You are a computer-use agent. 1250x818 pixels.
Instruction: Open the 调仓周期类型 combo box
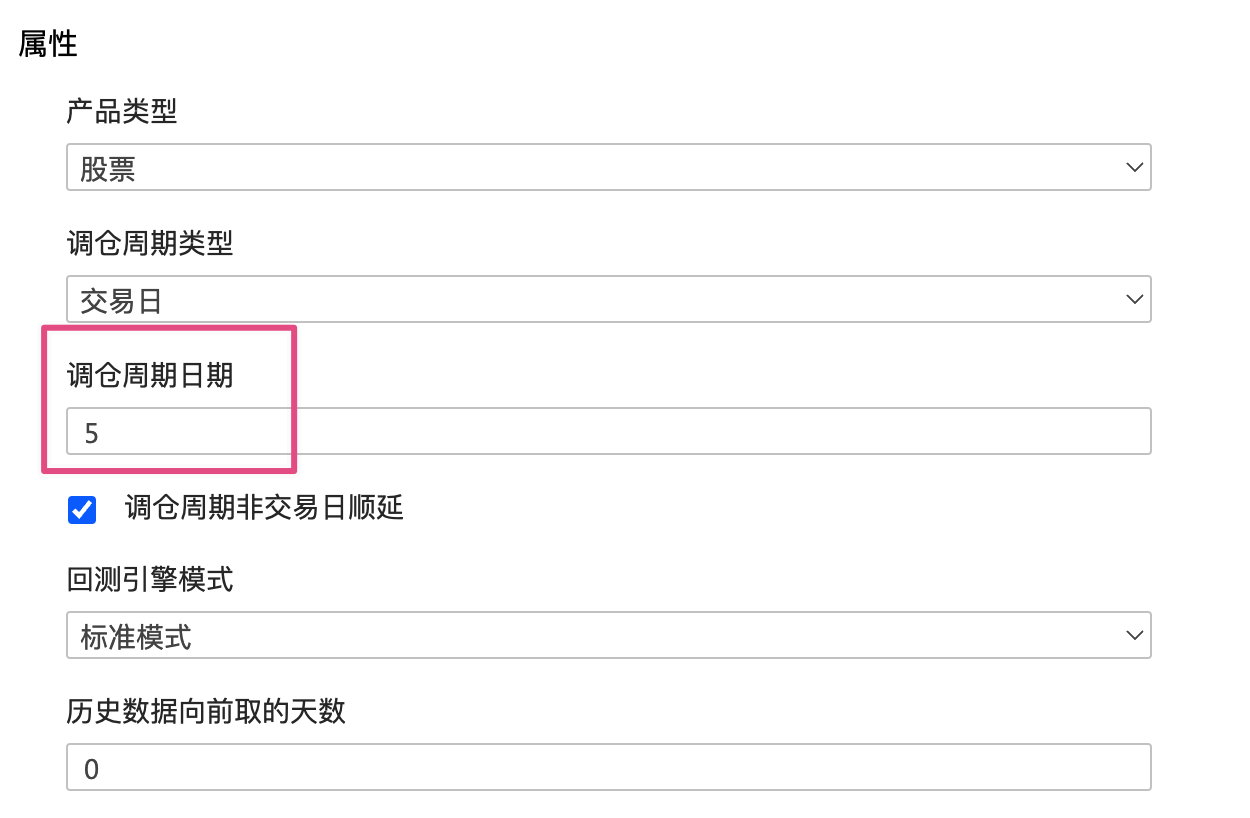pyautogui.click(x=608, y=300)
